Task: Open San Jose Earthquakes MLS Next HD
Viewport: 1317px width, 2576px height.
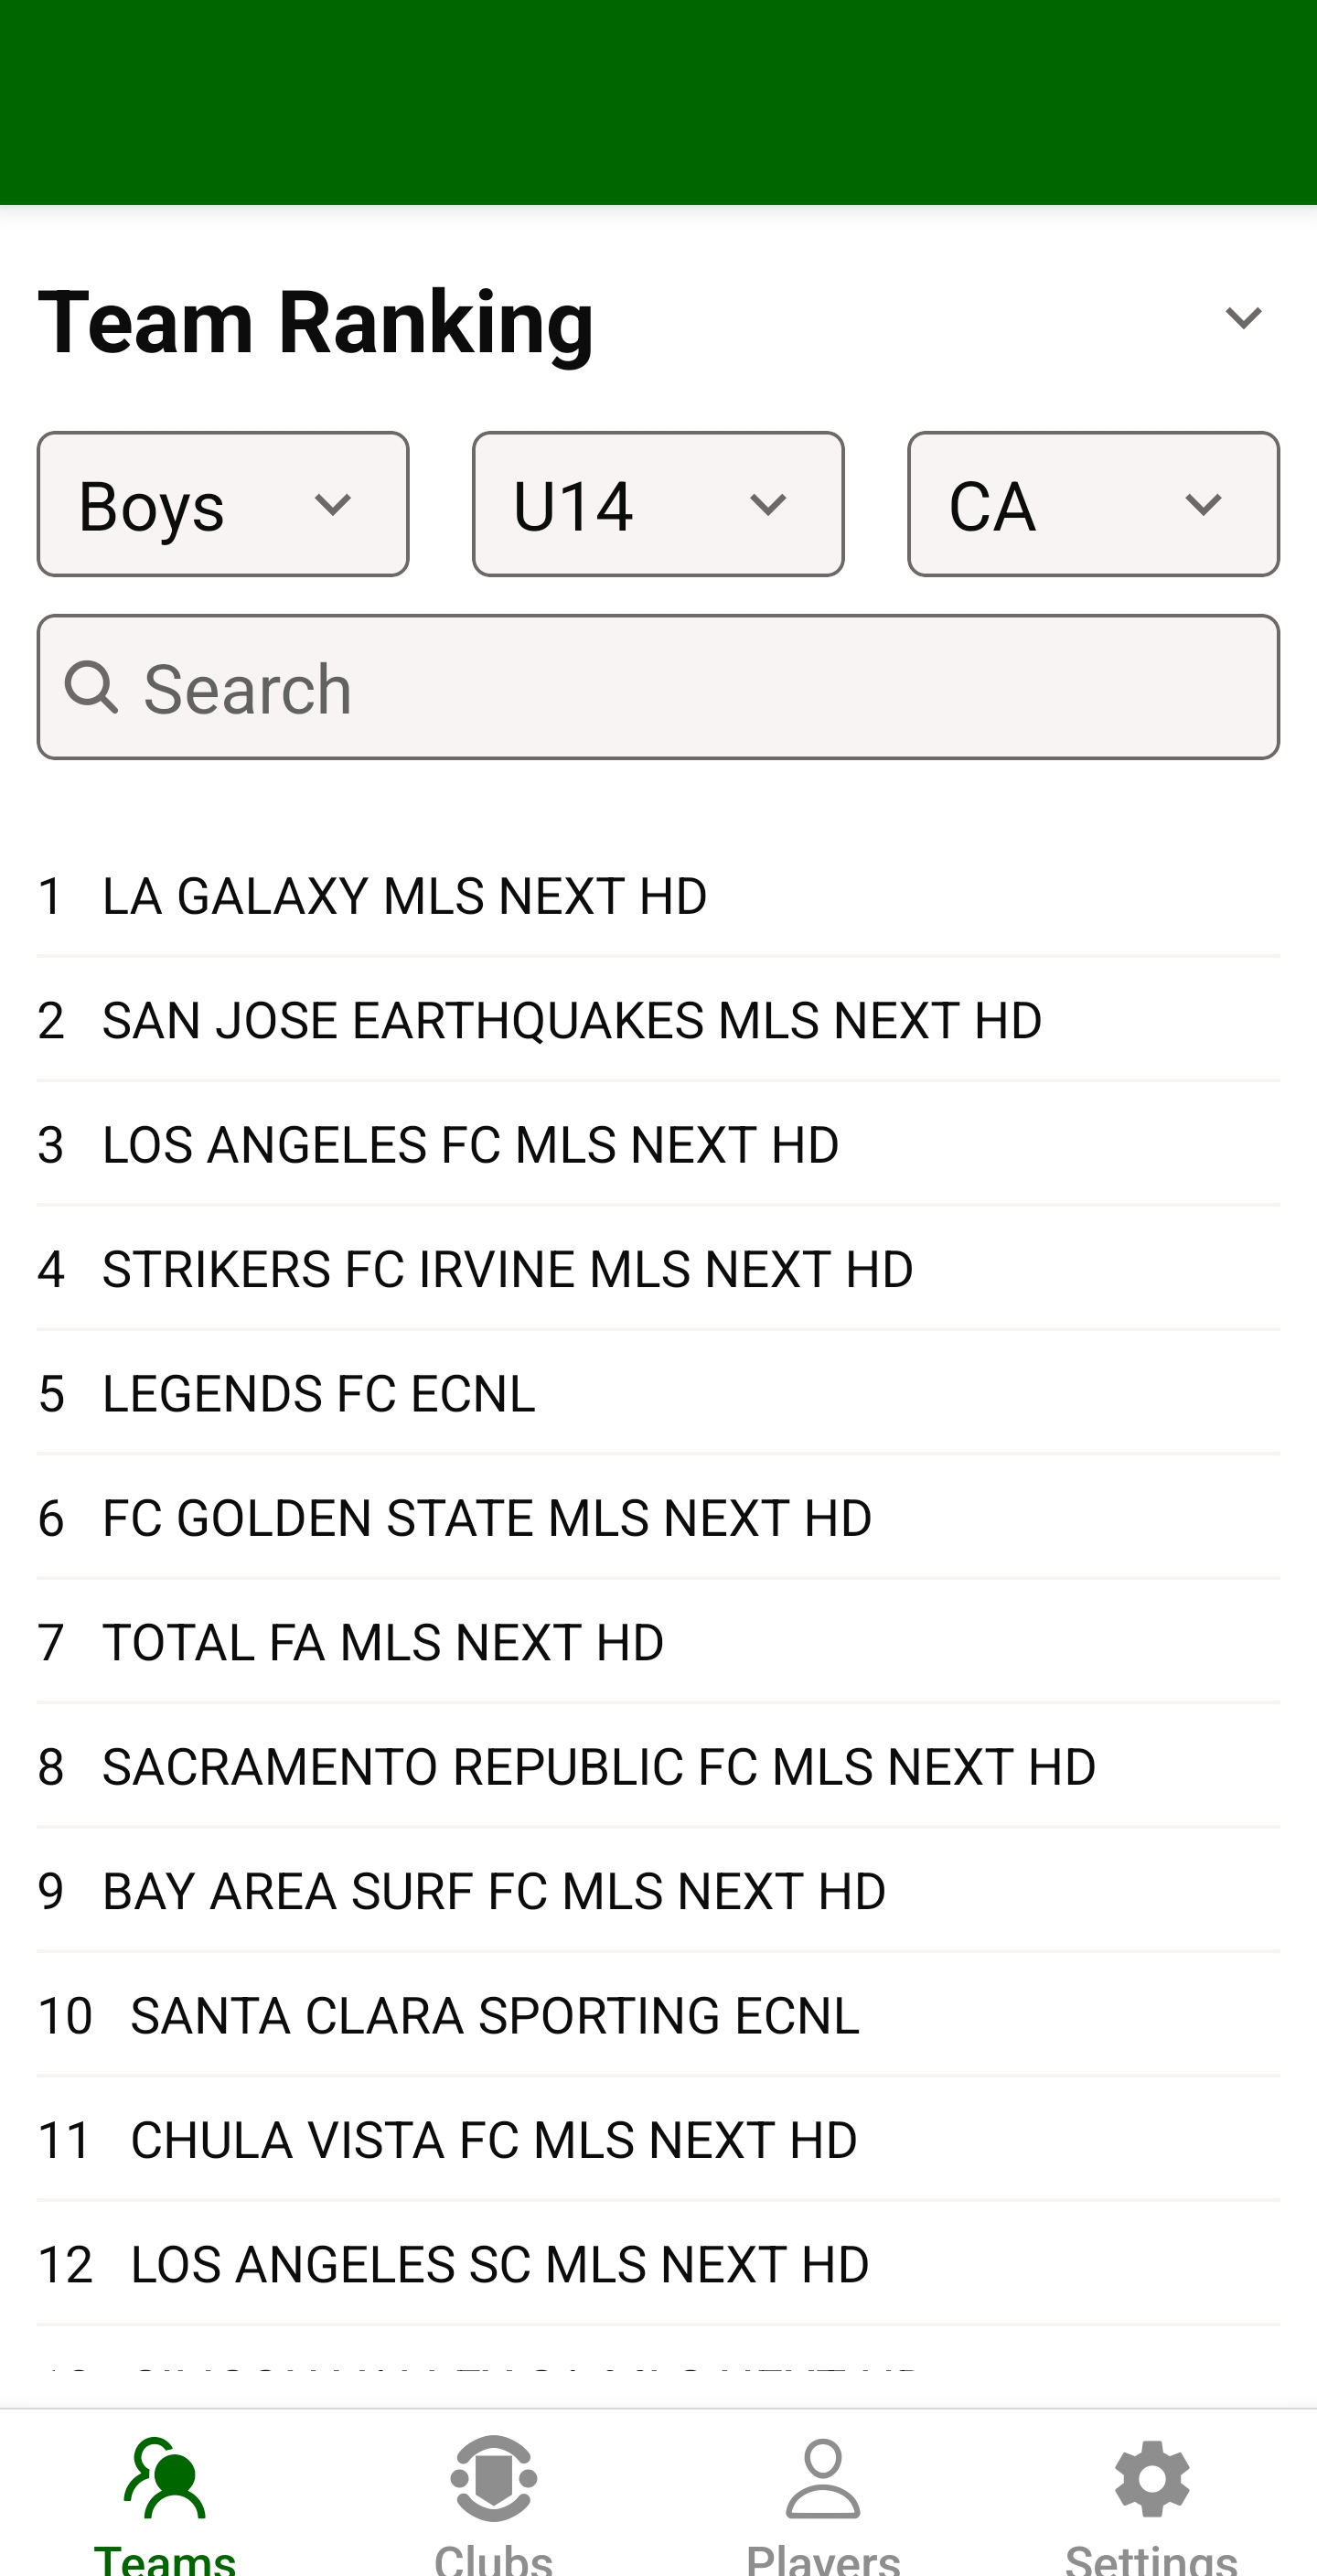Action: 572,1020
